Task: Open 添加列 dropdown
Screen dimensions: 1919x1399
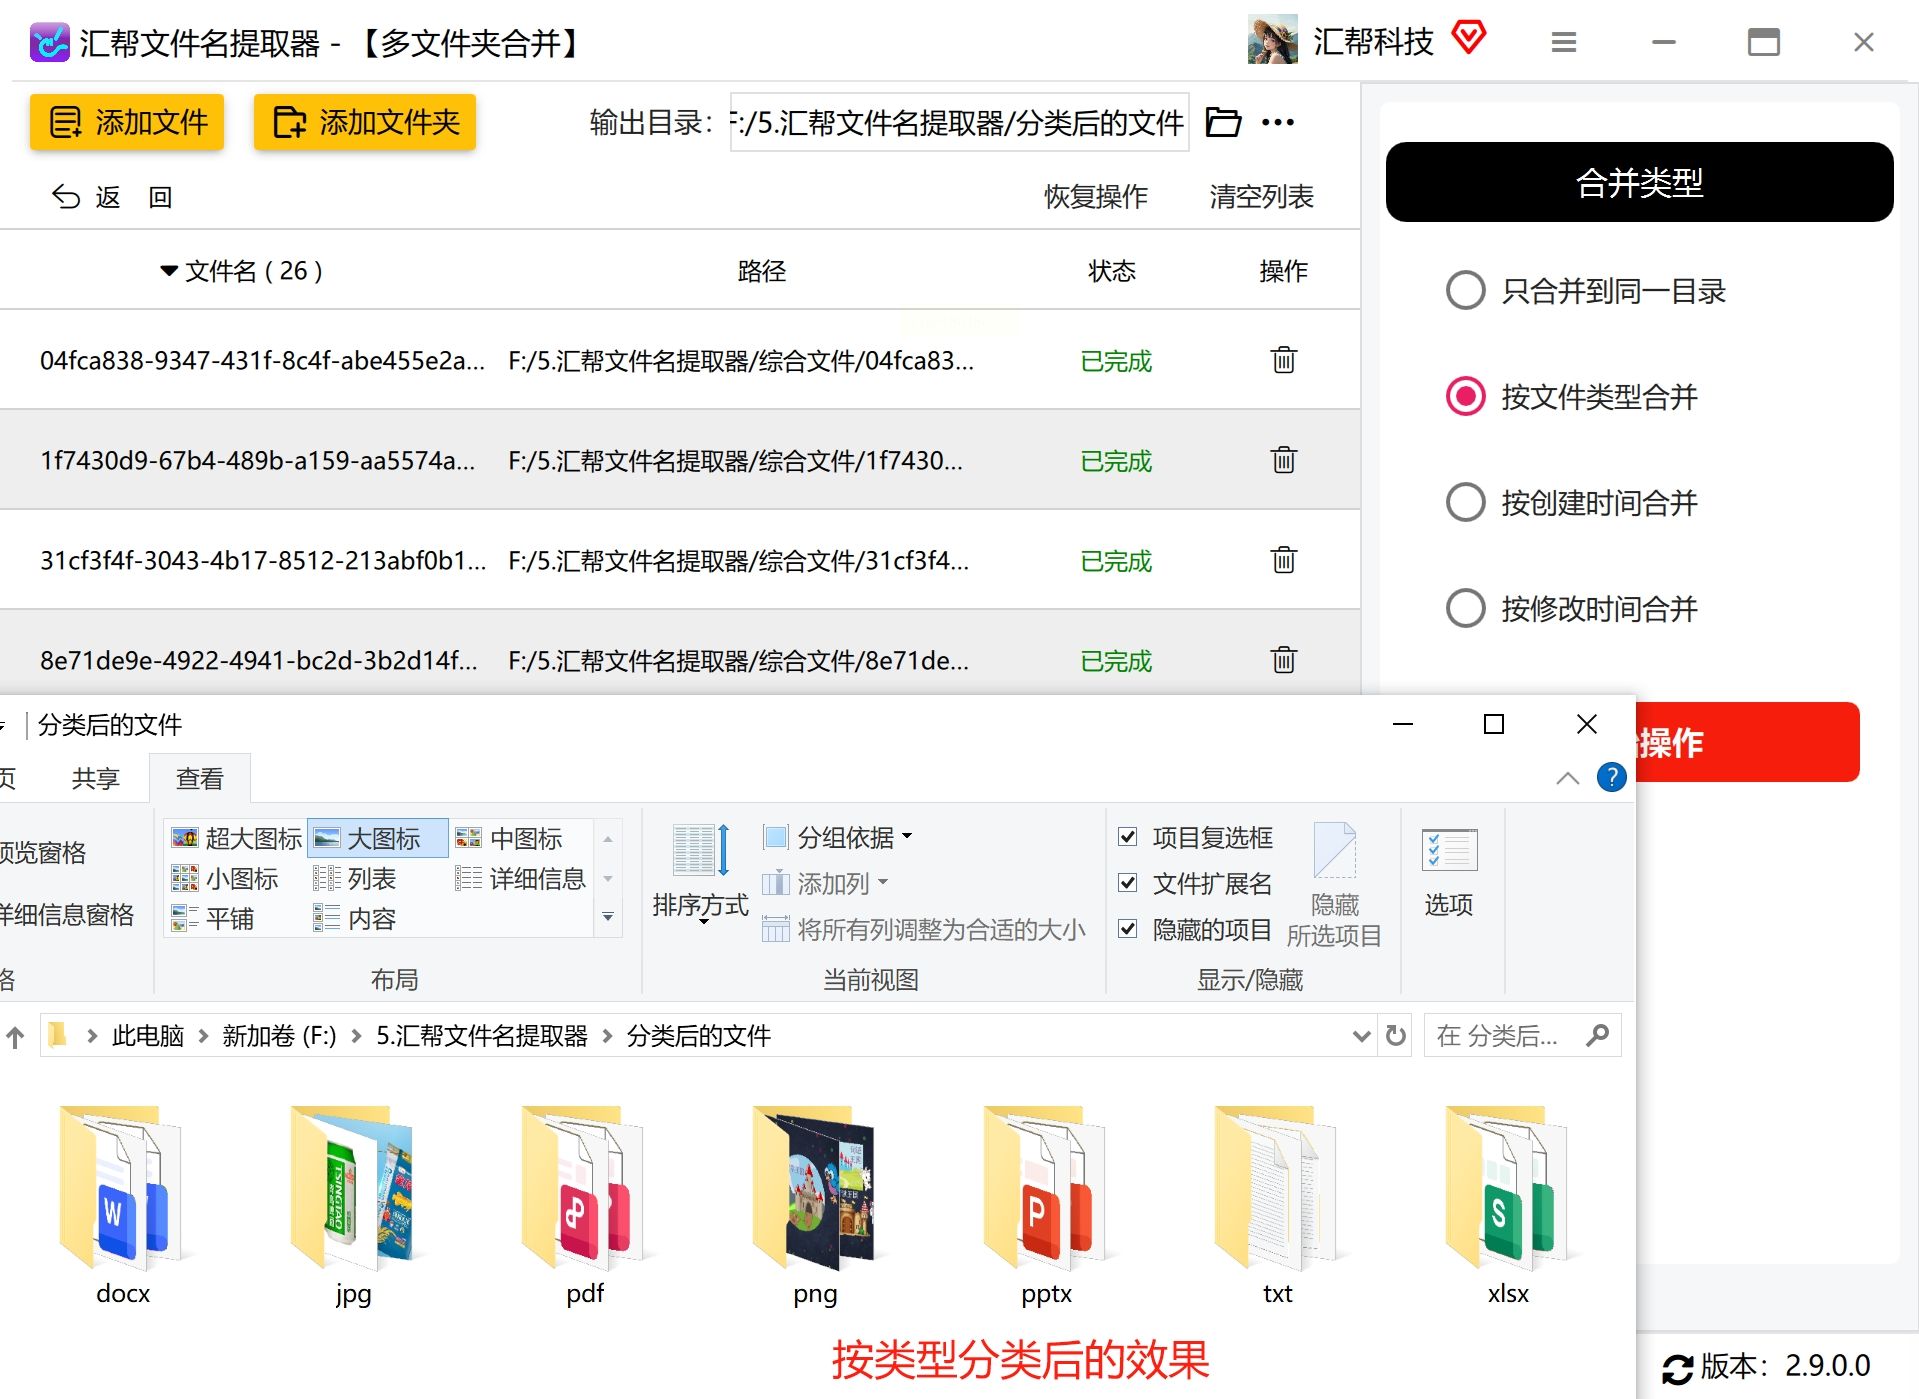Action: tap(825, 883)
